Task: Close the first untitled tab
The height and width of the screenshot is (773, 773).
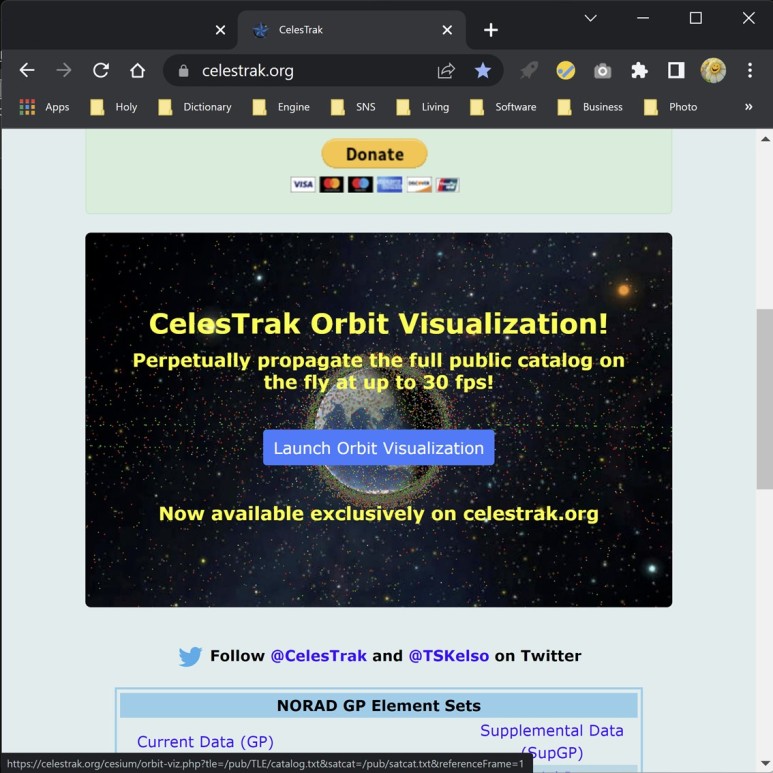Action: 220,30
